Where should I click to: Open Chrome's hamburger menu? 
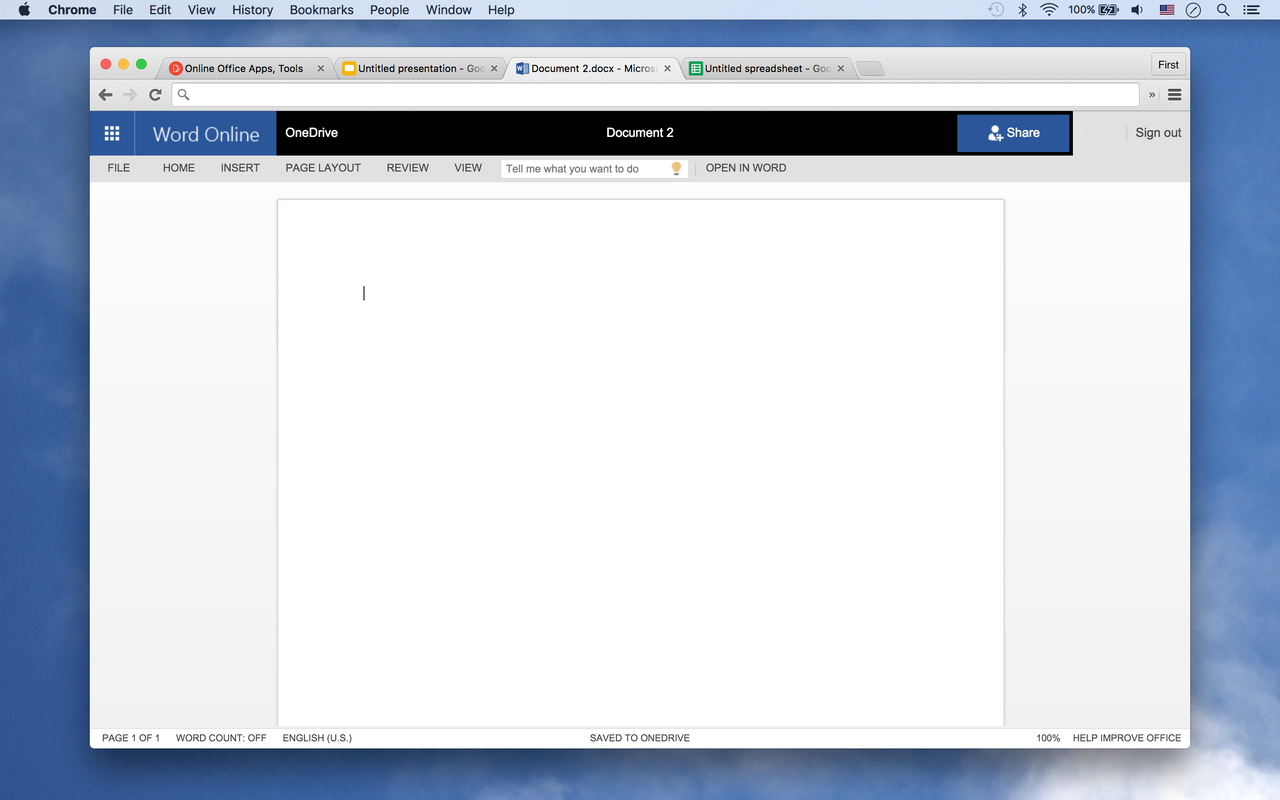point(1174,95)
